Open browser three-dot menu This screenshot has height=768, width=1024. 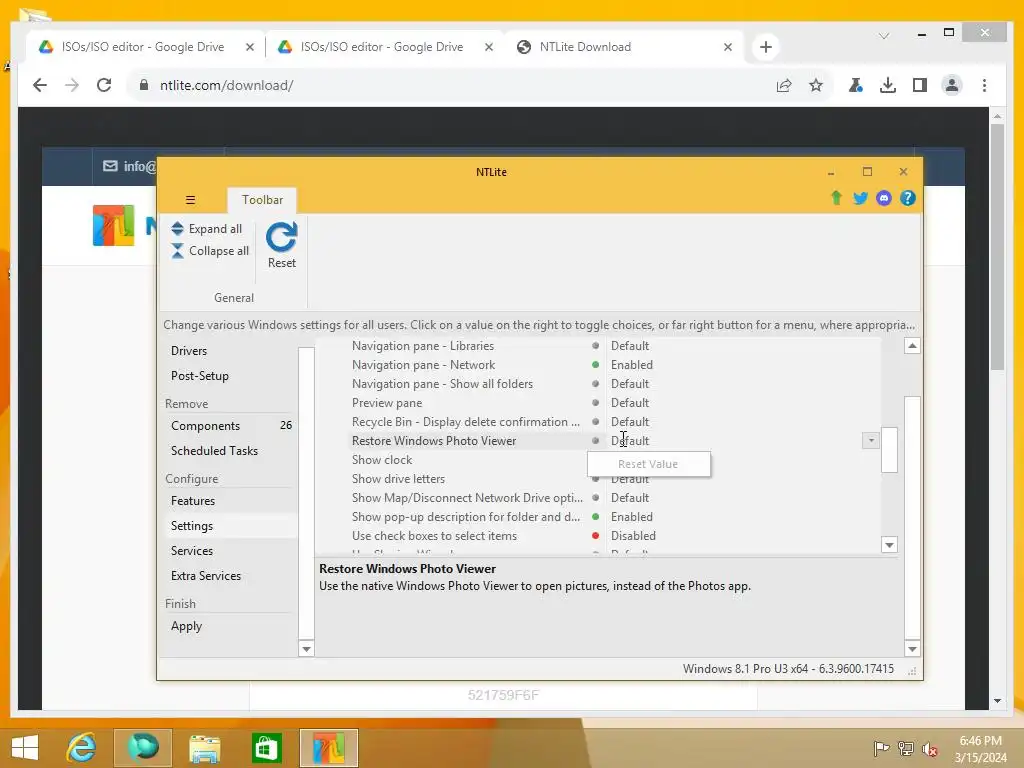coord(984,85)
